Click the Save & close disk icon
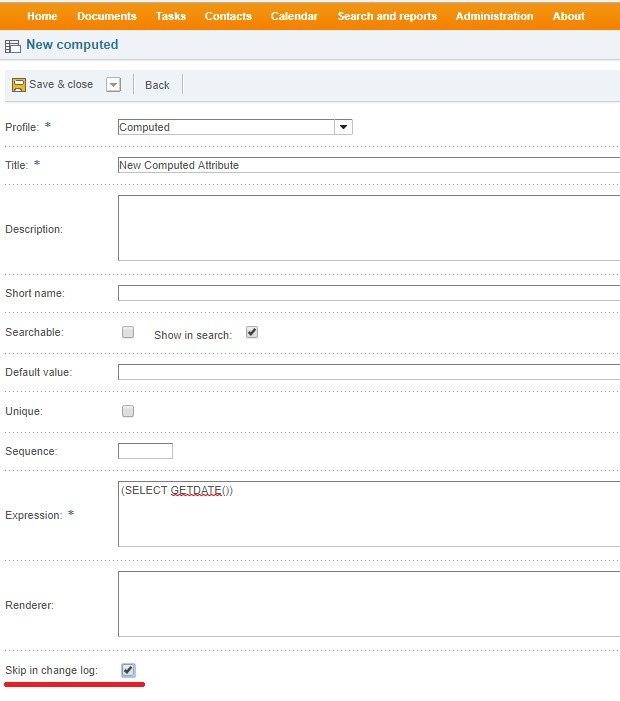 point(18,85)
